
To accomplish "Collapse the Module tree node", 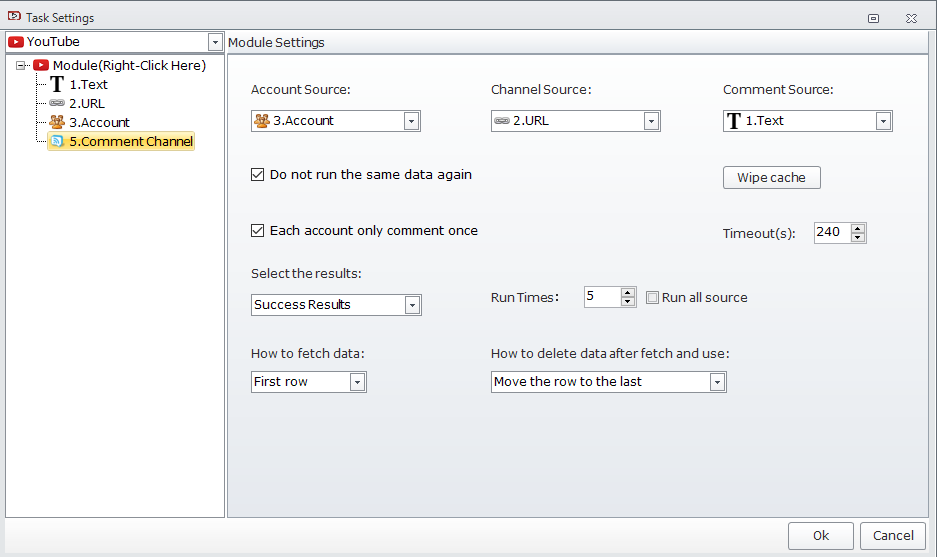I will click(21, 66).
